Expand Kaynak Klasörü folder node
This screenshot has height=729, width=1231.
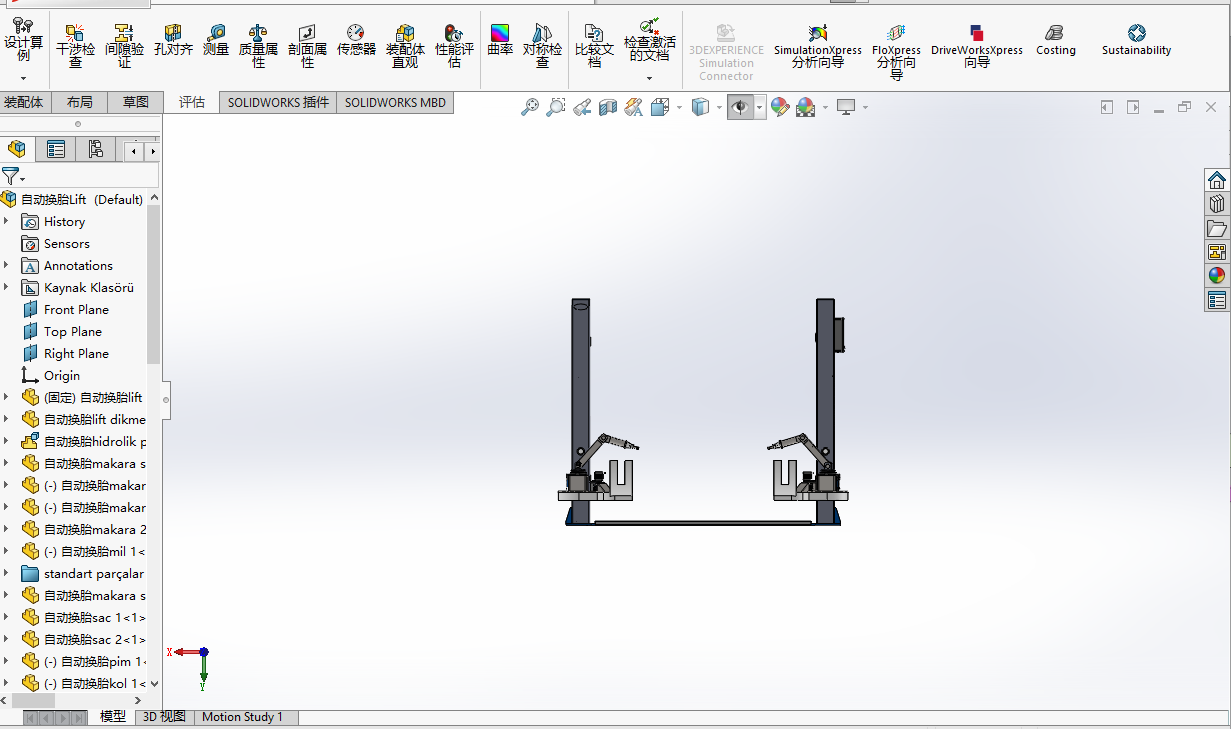coord(6,287)
